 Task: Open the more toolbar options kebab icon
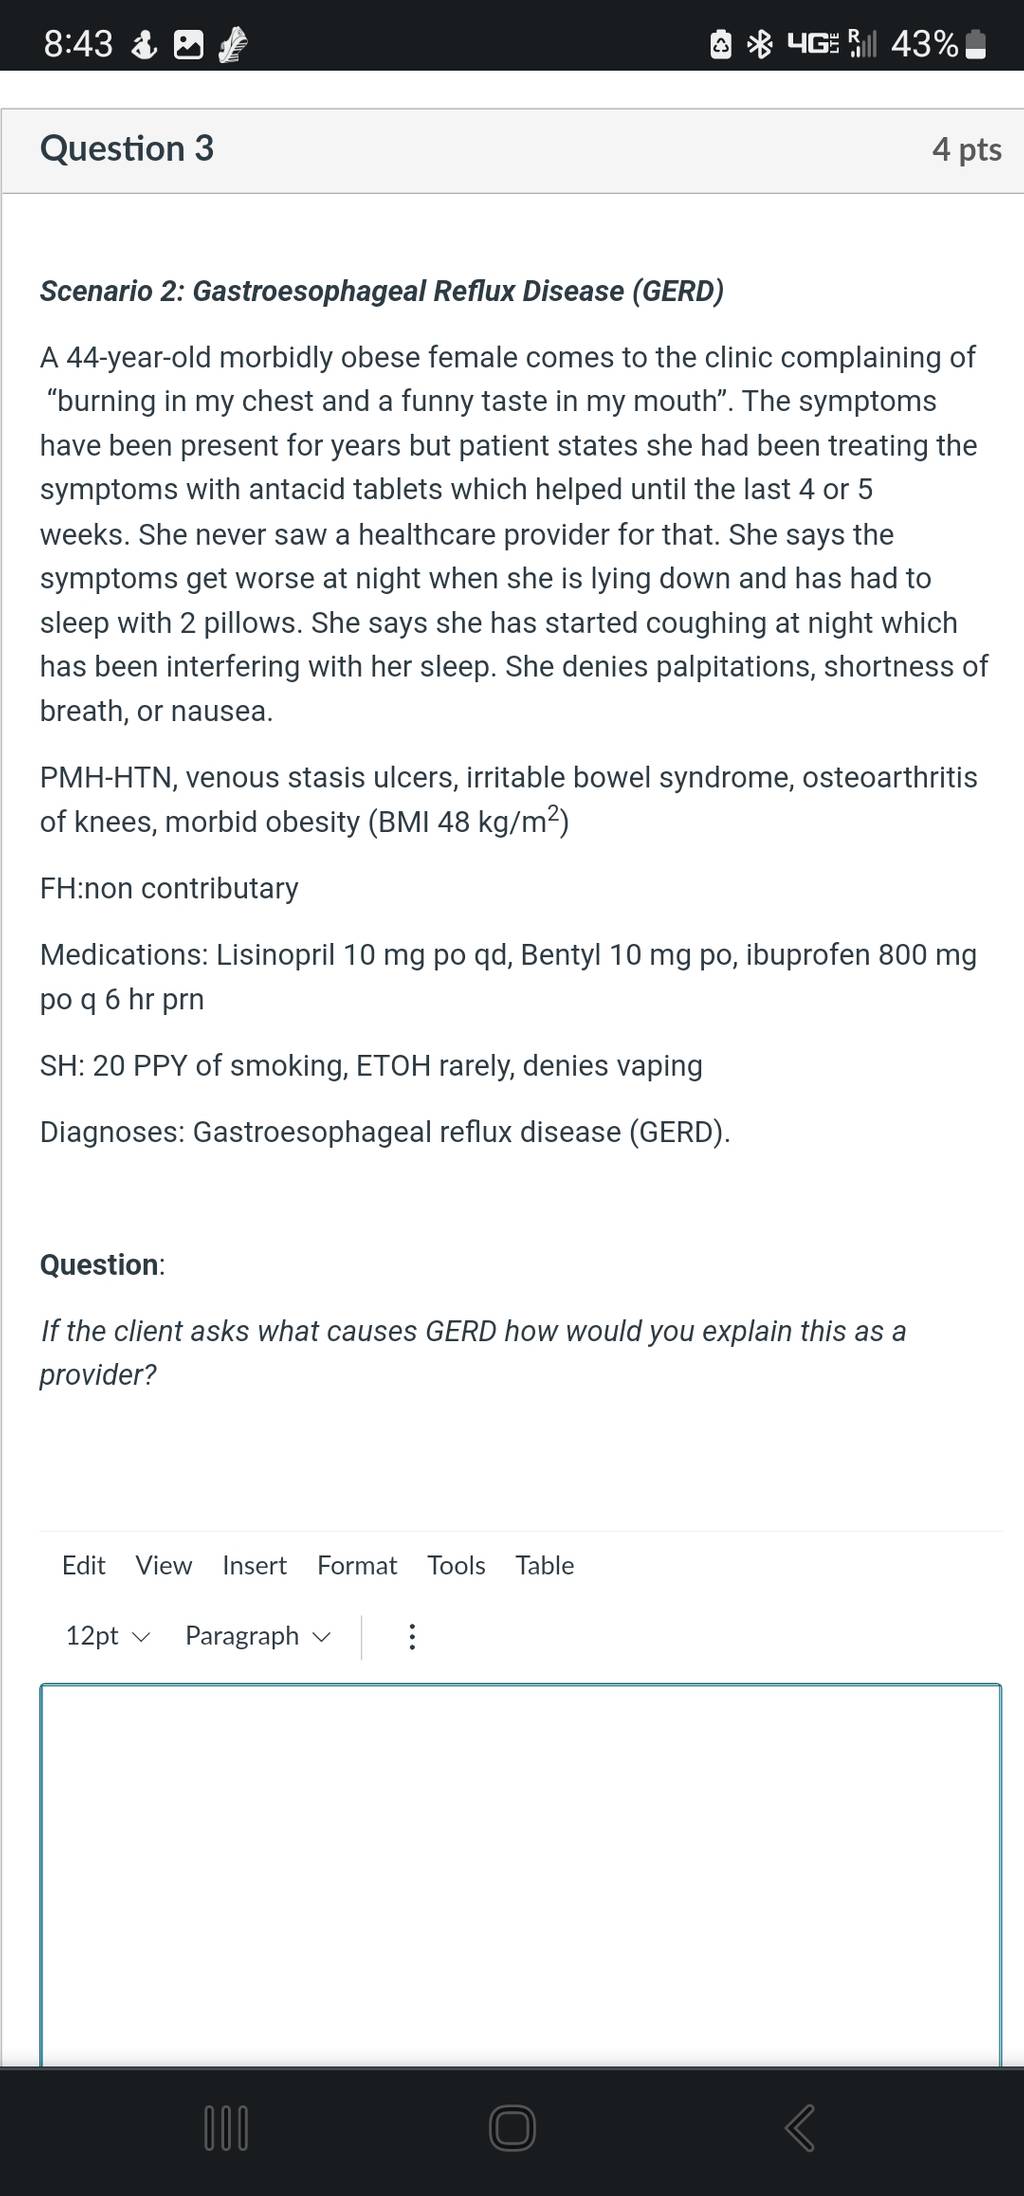(411, 1637)
